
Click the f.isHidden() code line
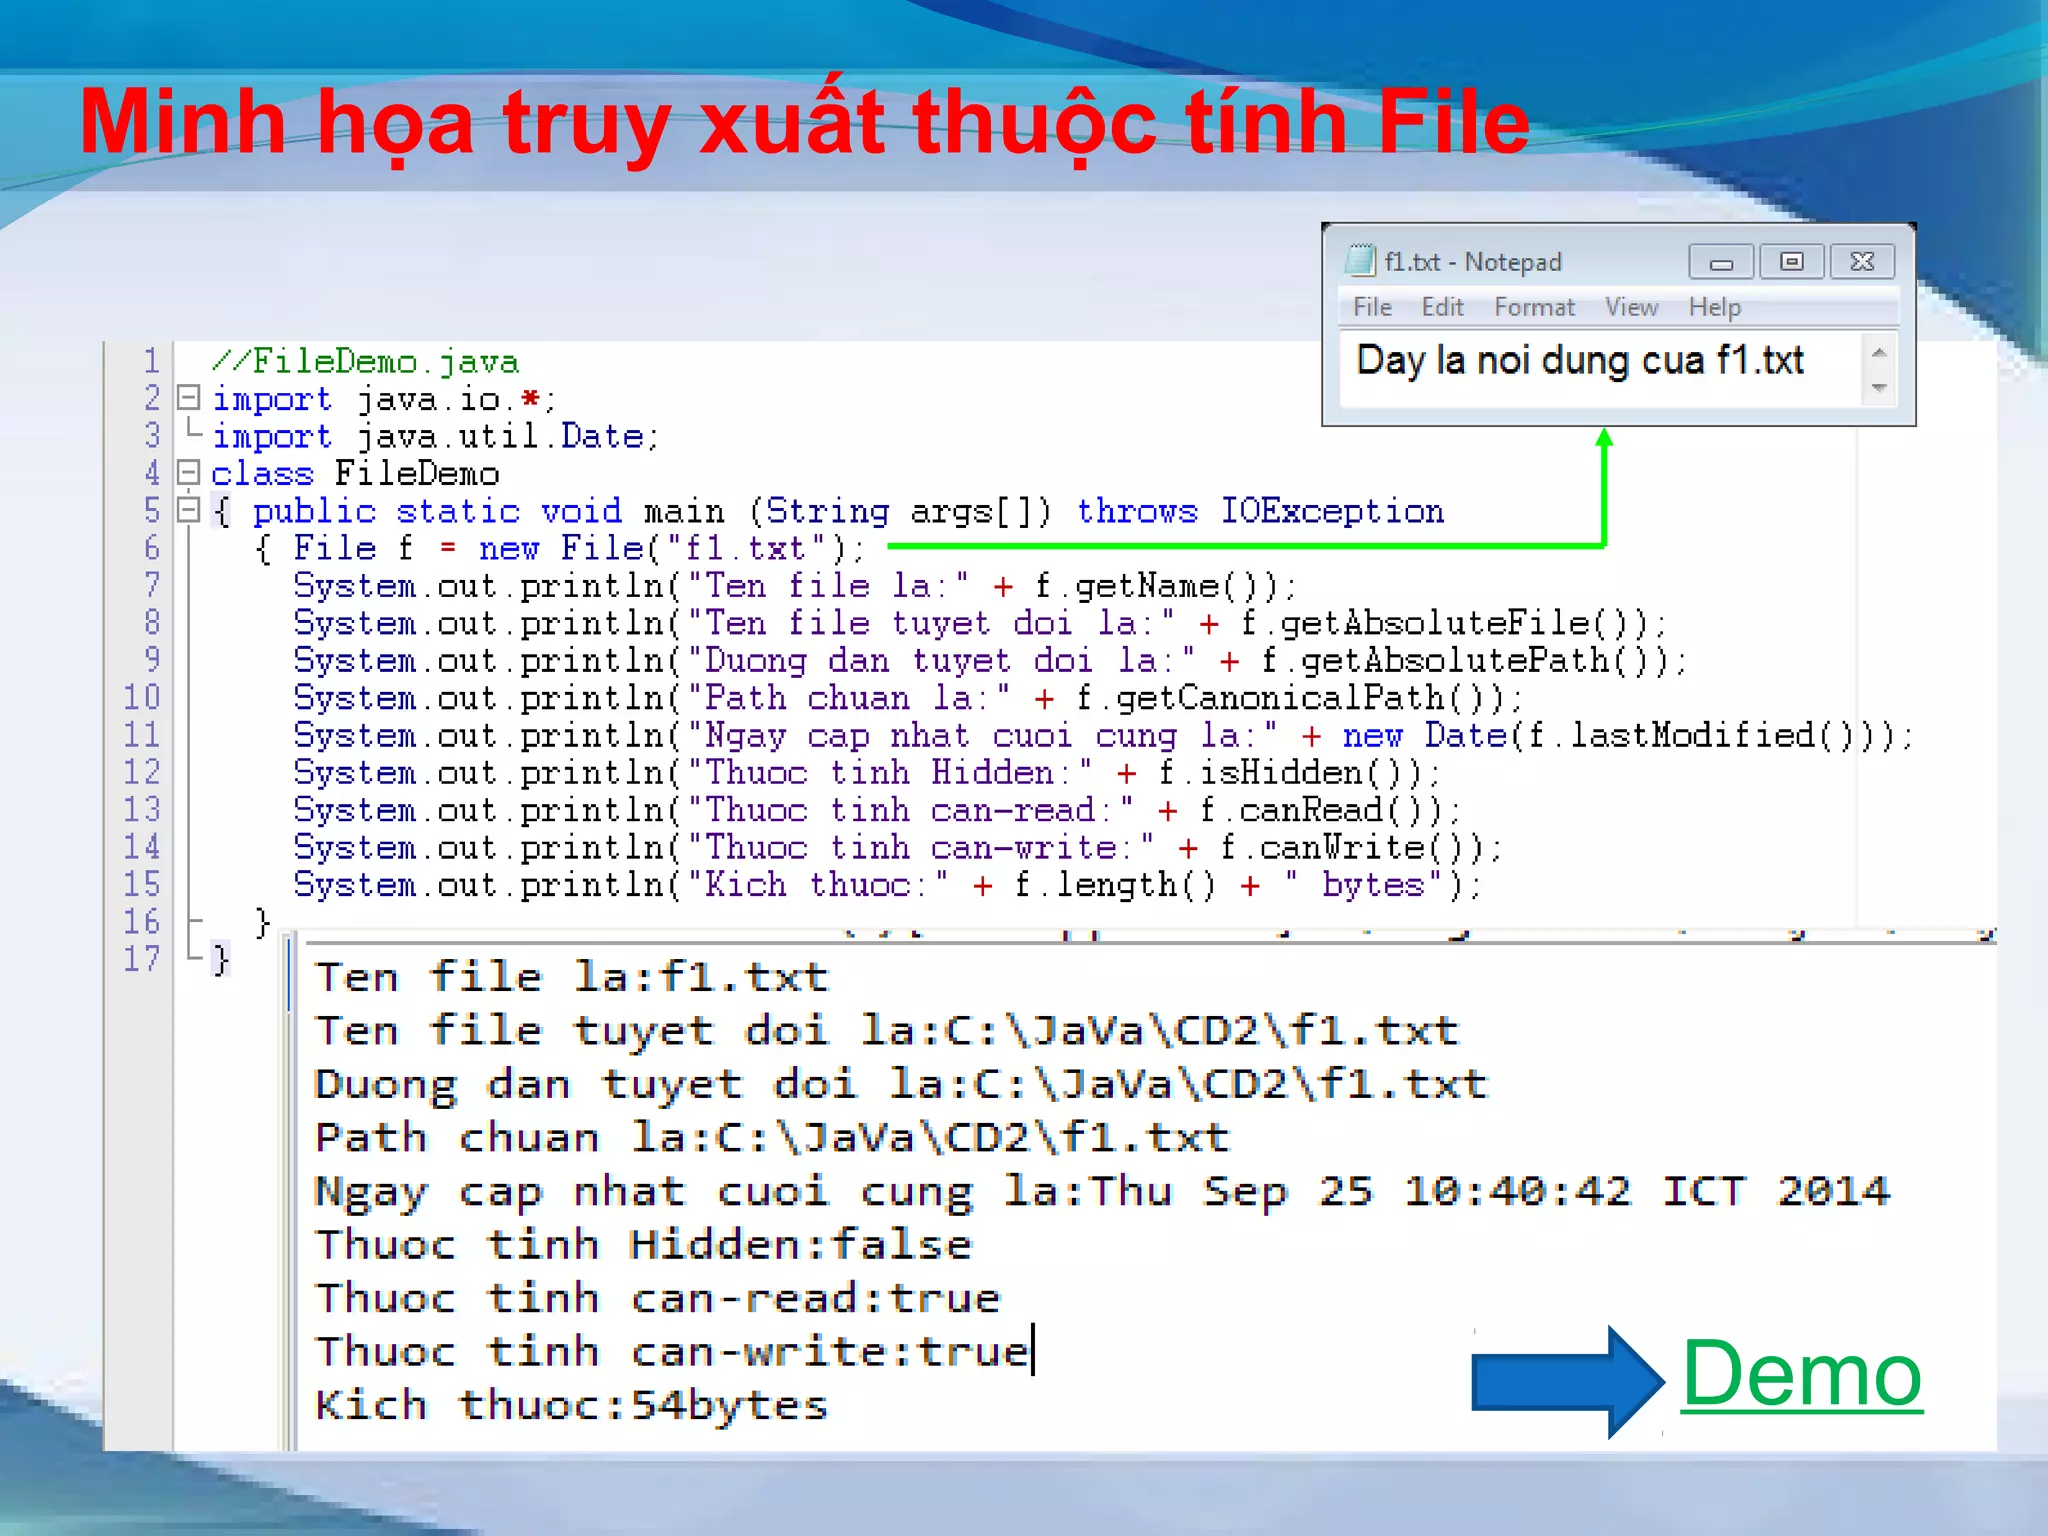(x=867, y=773)
